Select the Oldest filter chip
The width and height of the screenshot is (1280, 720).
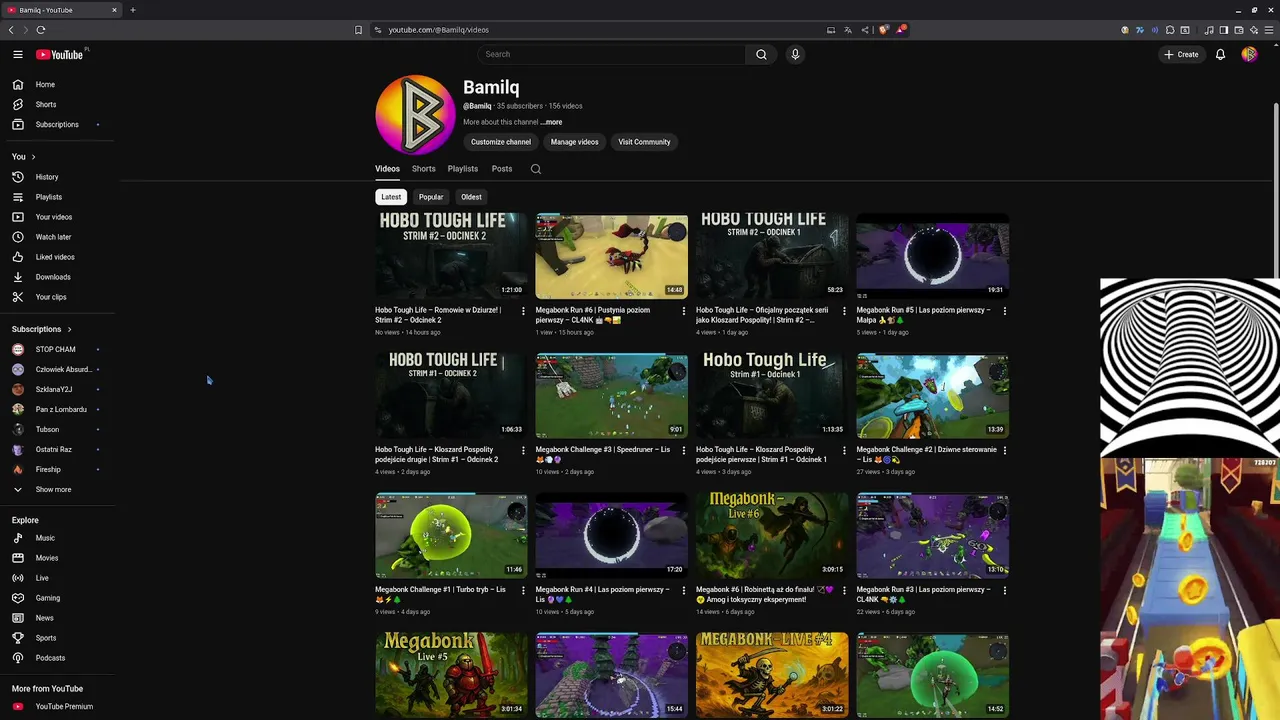[x=471, y=197]
